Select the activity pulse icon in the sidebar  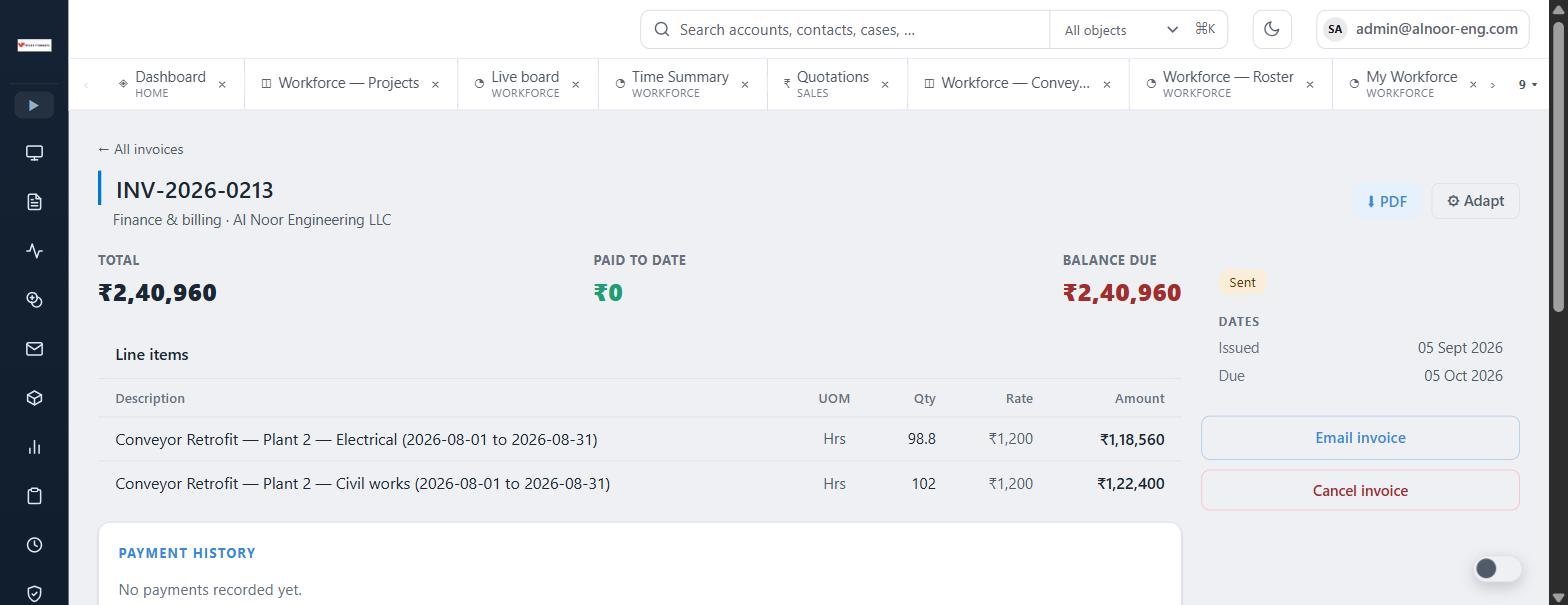click(x=34, y=251)
